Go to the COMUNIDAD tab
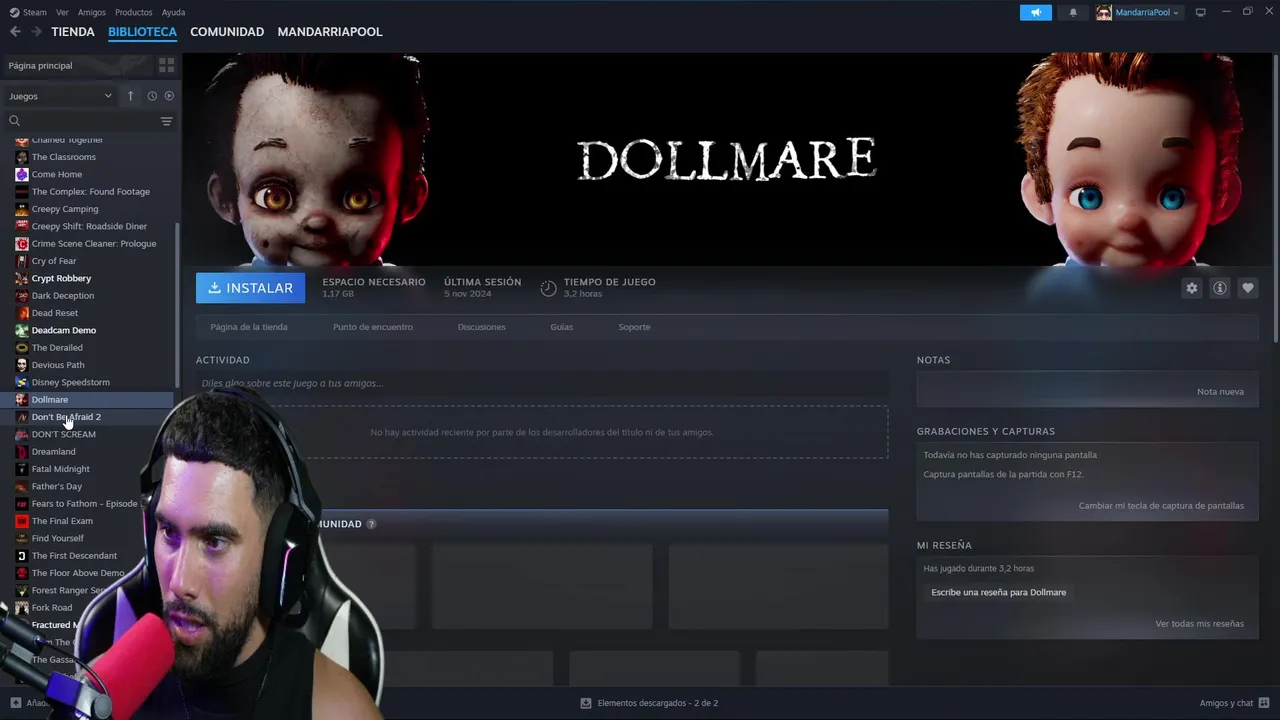The width and height of the screenshot is (1280, 720). coord(227,32)
